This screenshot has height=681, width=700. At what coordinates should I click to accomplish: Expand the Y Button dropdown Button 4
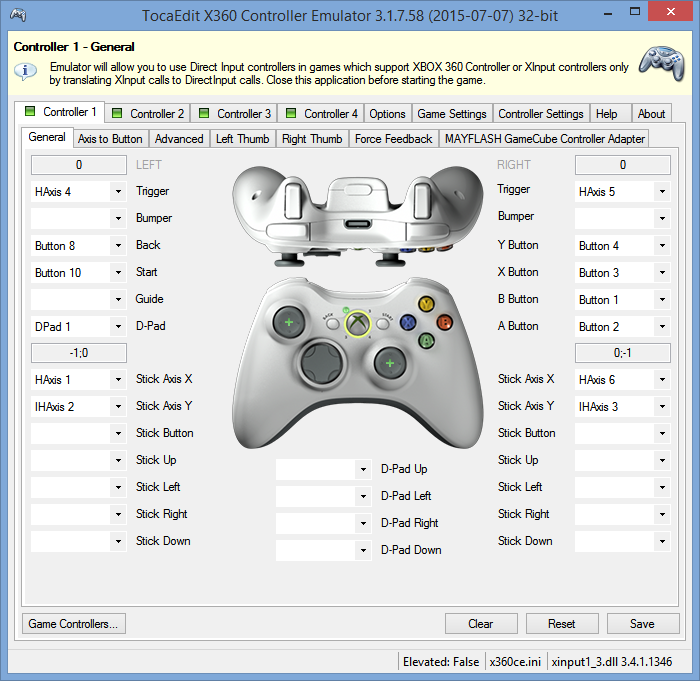662,246
